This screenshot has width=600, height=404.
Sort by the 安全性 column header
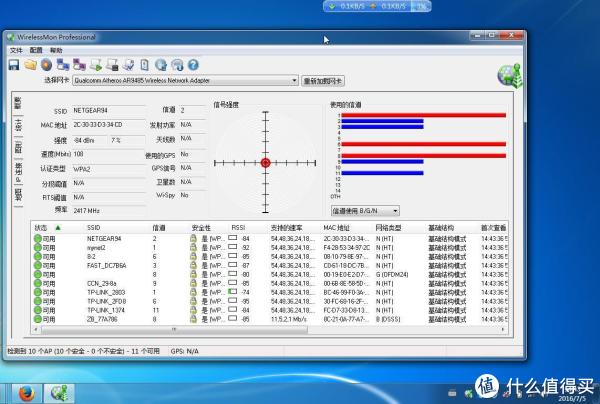pos(201,228)
